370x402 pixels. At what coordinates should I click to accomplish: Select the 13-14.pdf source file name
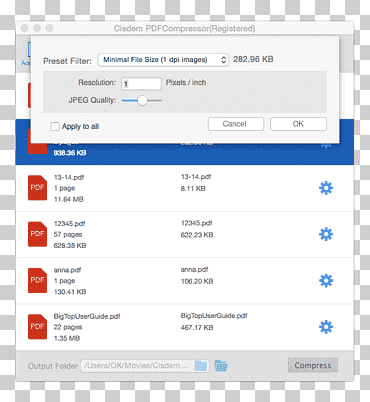click(69, 177)
